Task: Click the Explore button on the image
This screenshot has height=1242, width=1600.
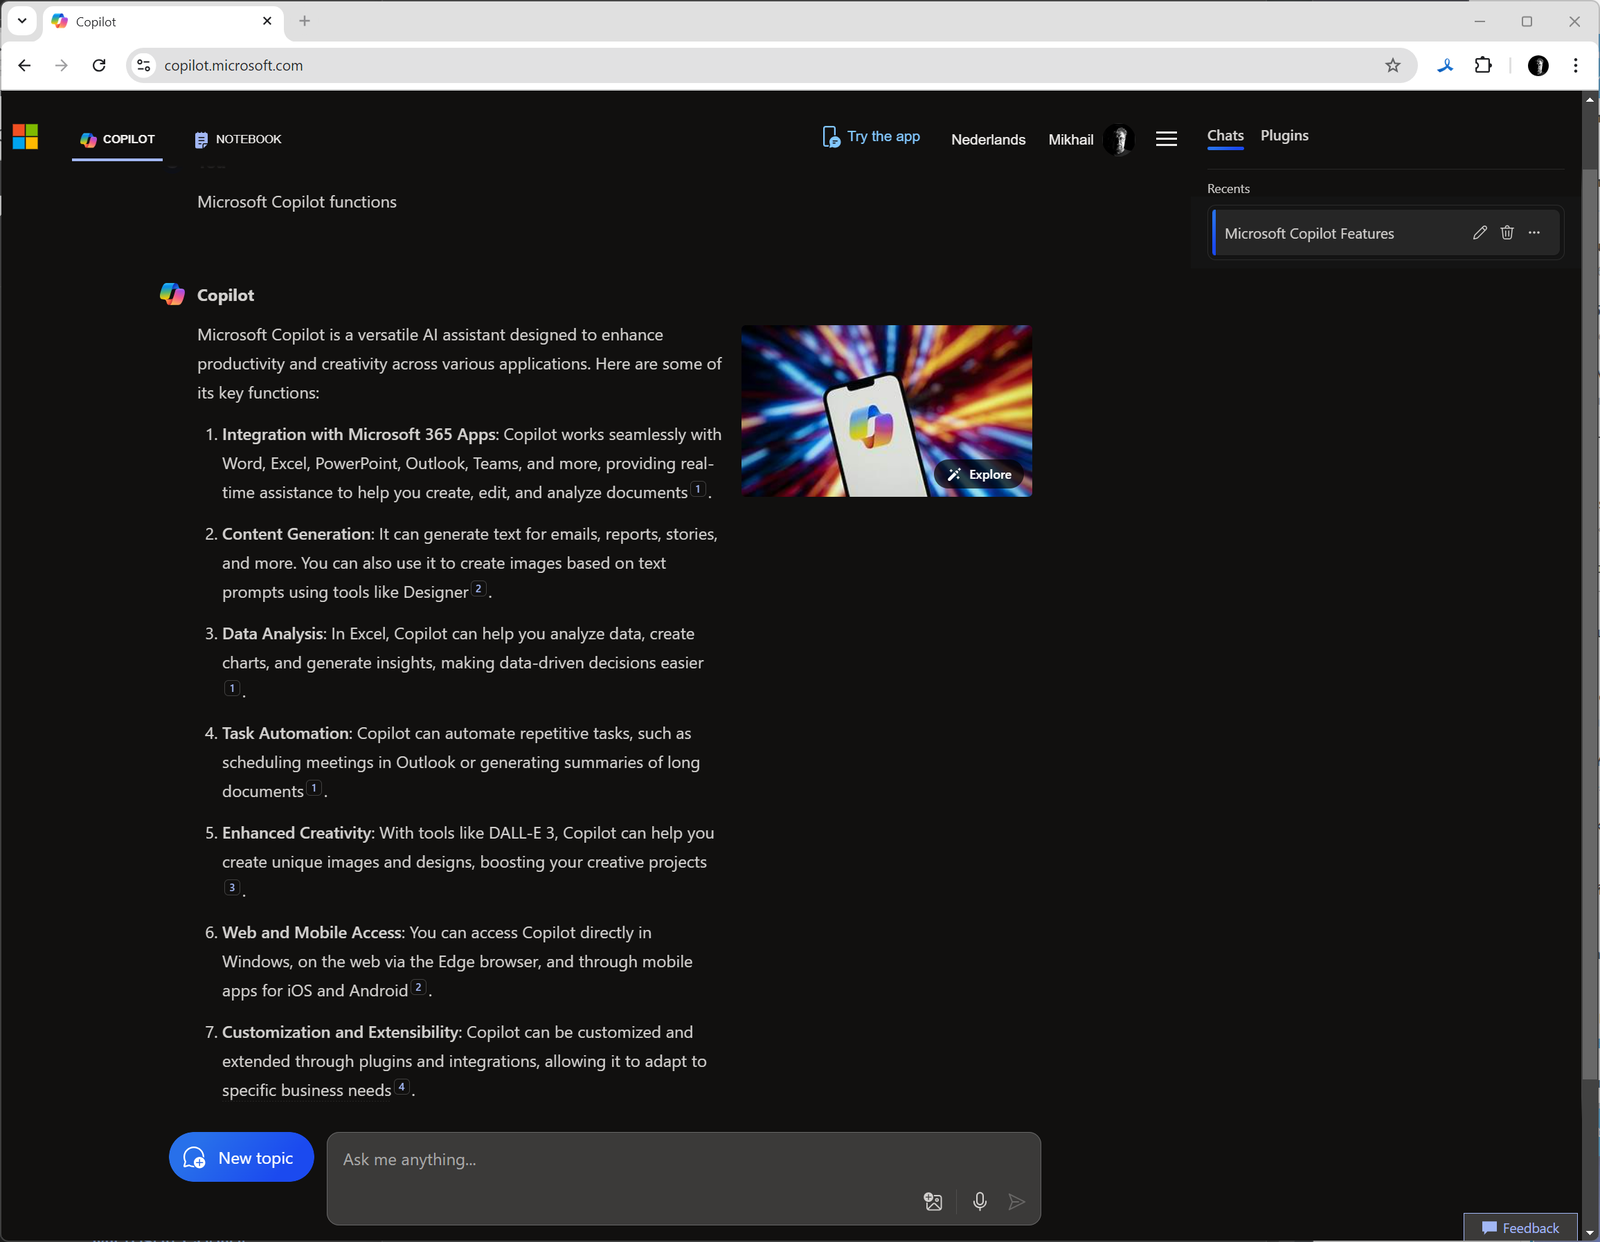Action: pyautogui.click(x=980, y=474)
